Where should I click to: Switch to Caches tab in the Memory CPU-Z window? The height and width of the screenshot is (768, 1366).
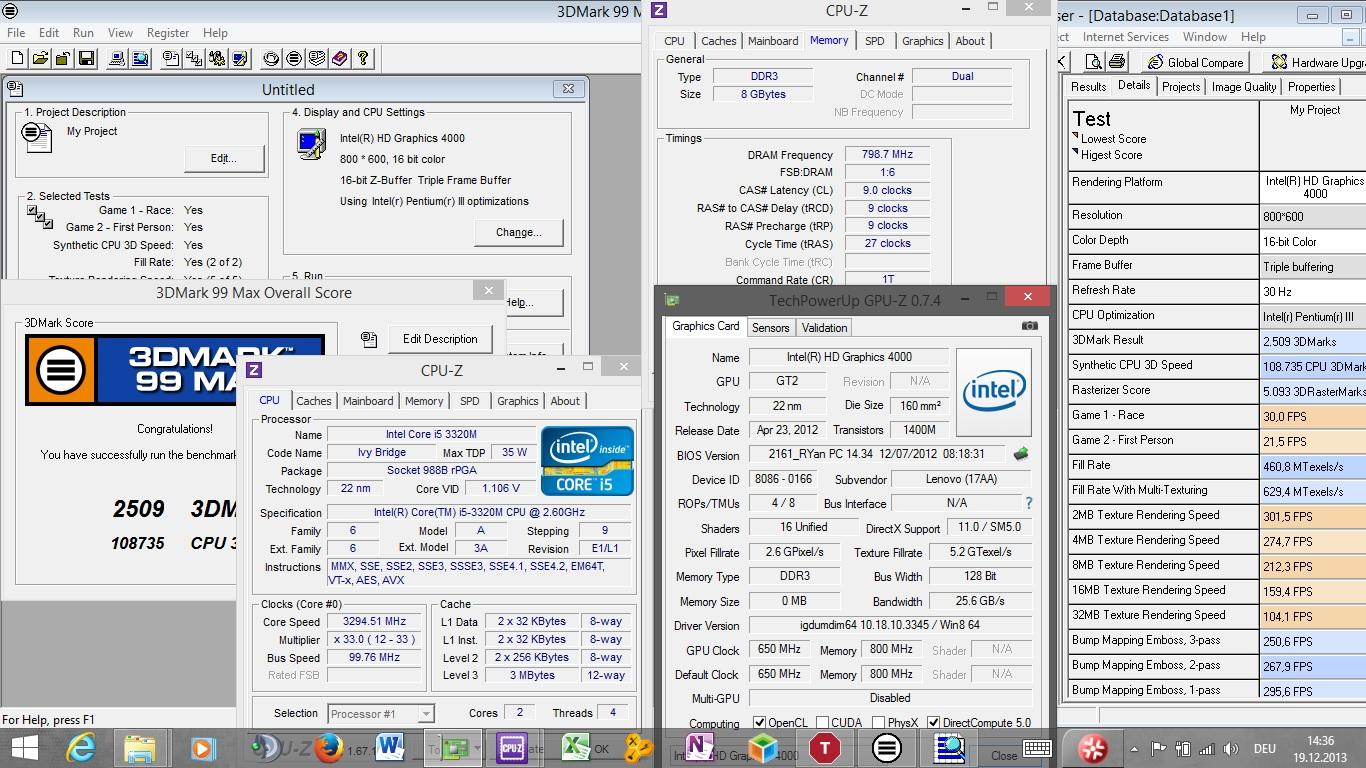(718, 41)
